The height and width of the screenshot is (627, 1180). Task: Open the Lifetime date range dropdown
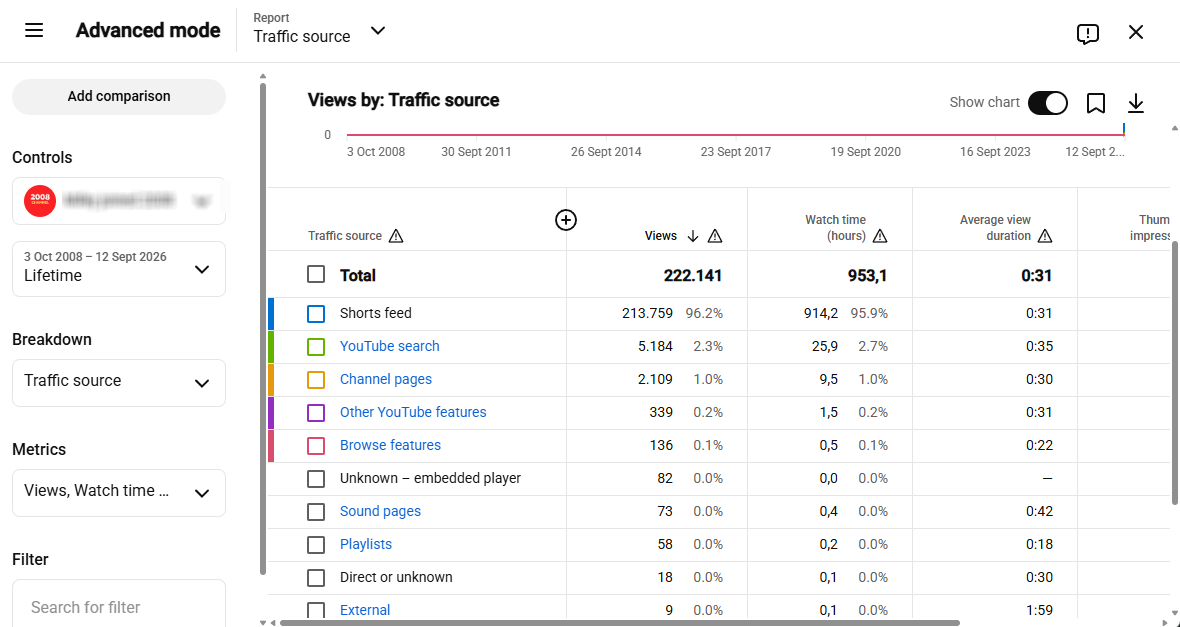click(x=119, y=269)
